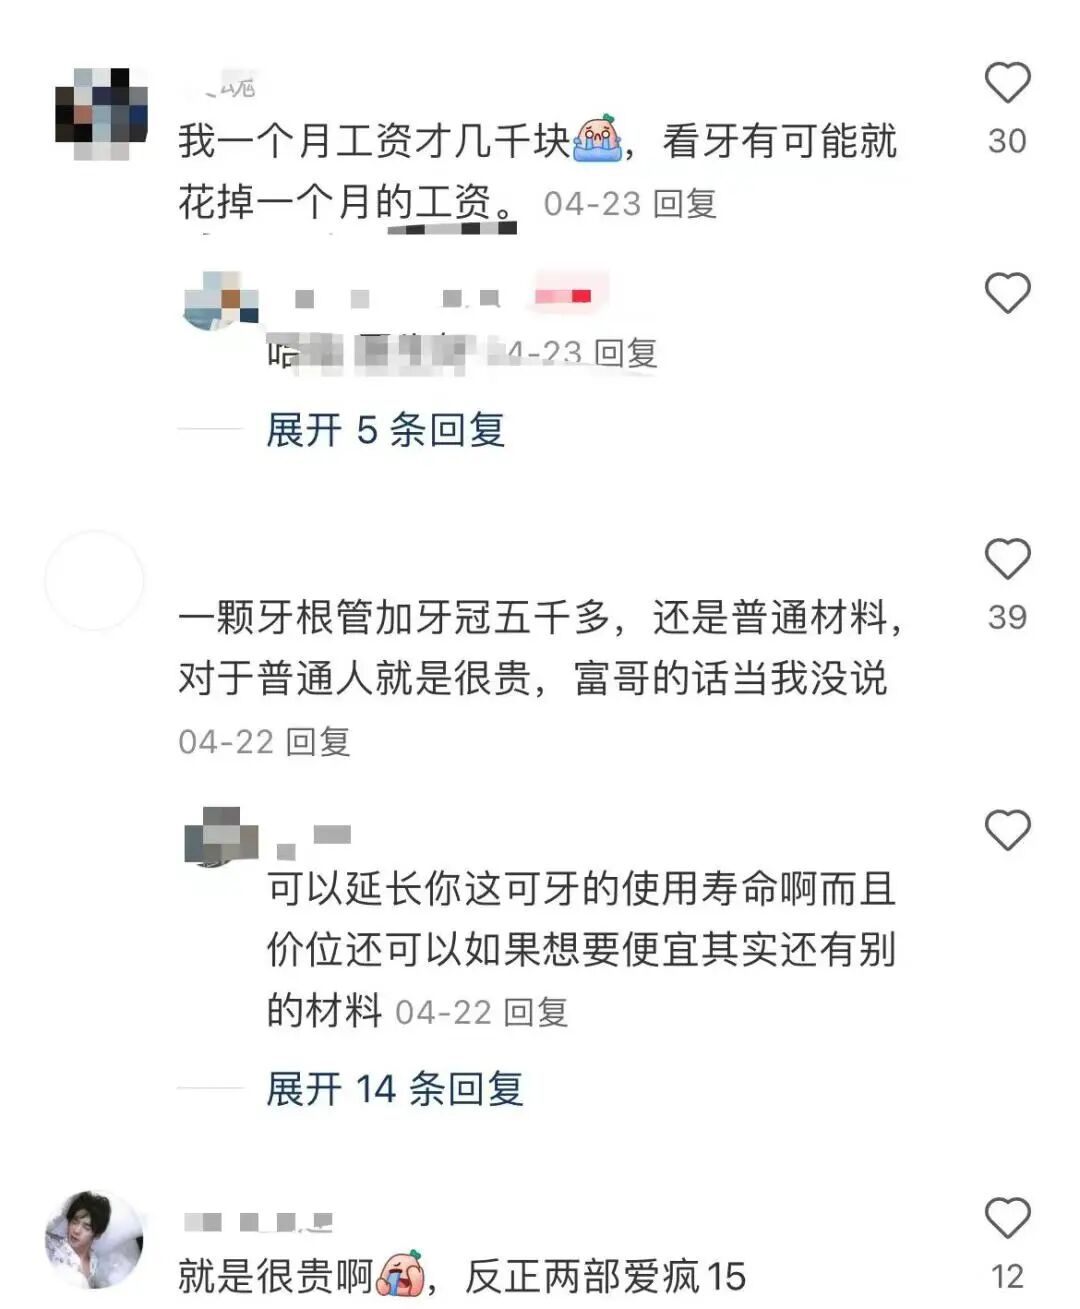Reply to the salary comment dated 04-23

685,204
